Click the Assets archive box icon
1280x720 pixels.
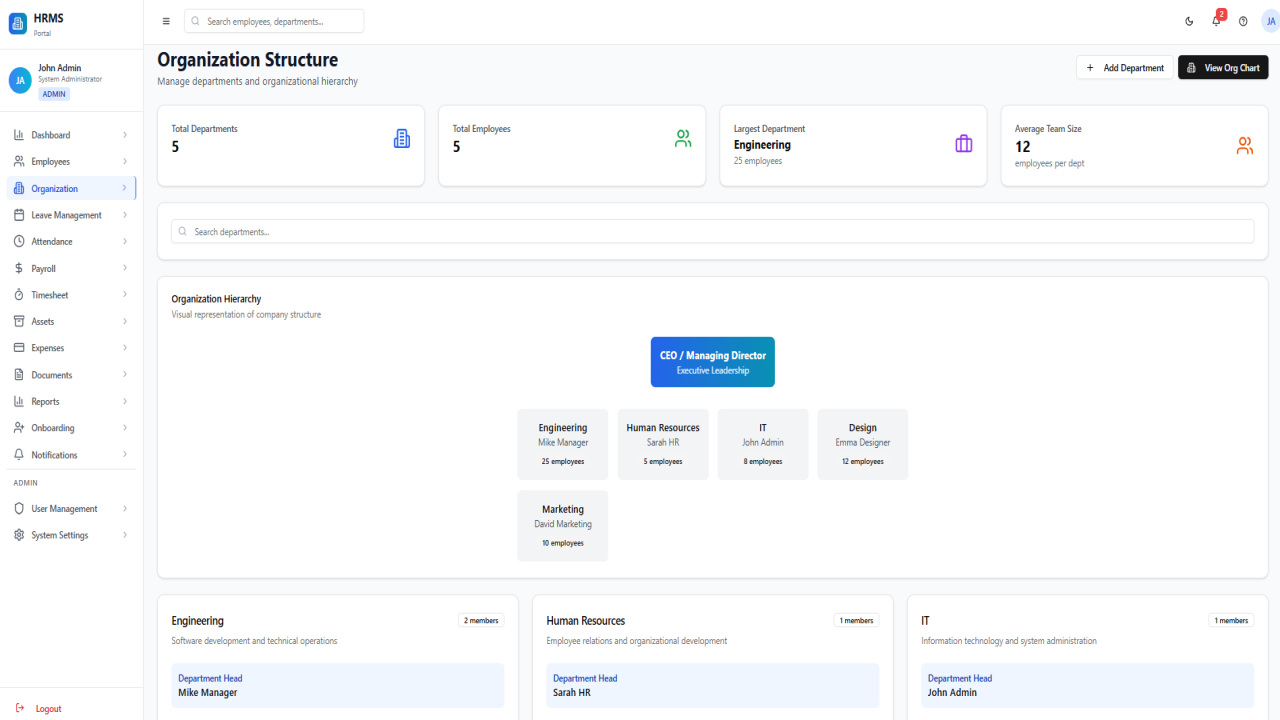pyautogui.click(x=19, y=321)
